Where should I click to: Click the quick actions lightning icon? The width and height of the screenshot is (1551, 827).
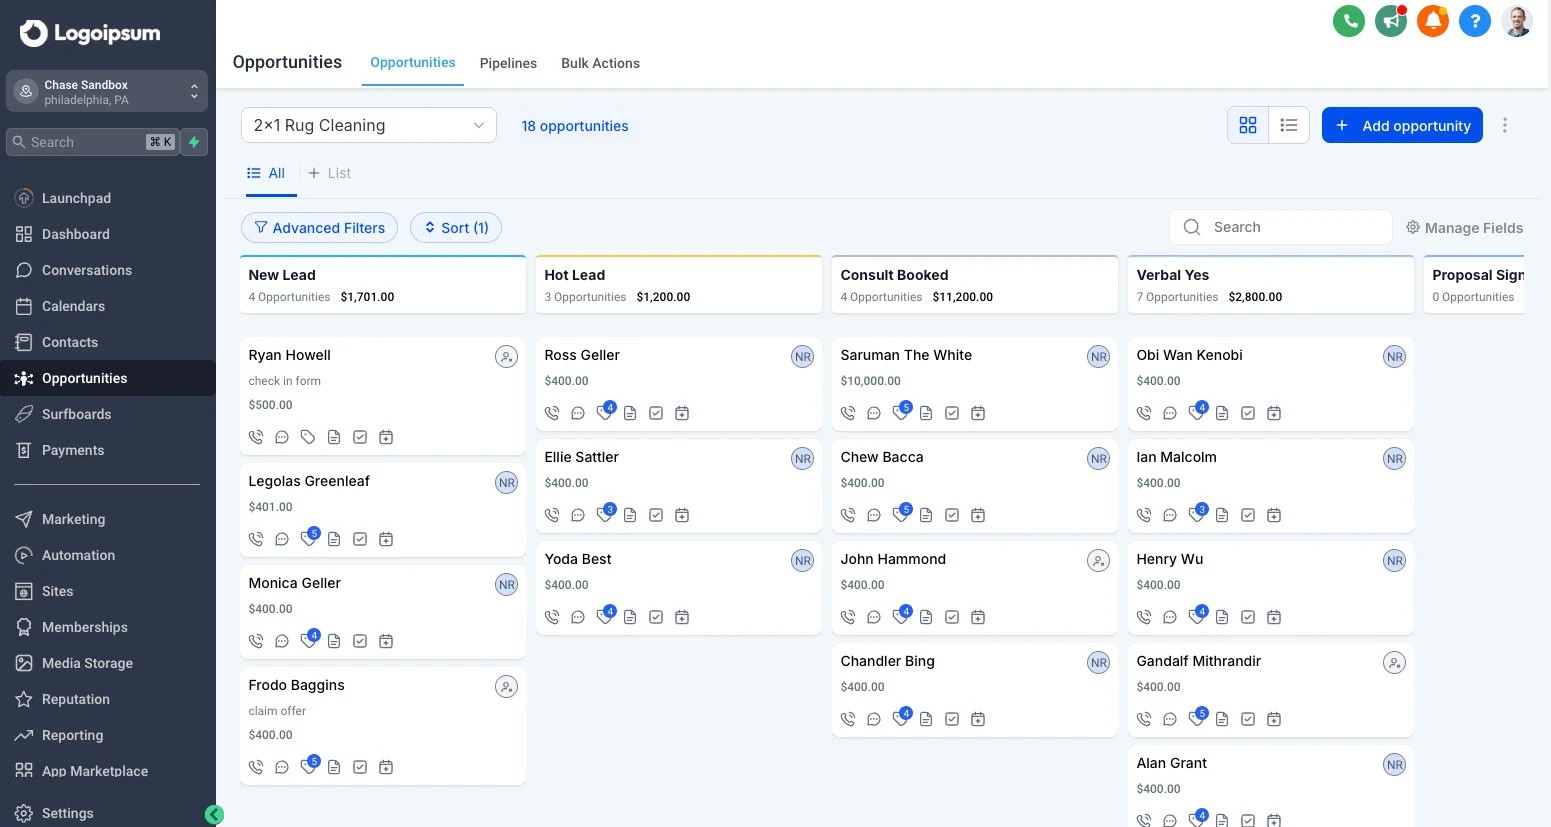pos(194,142)
